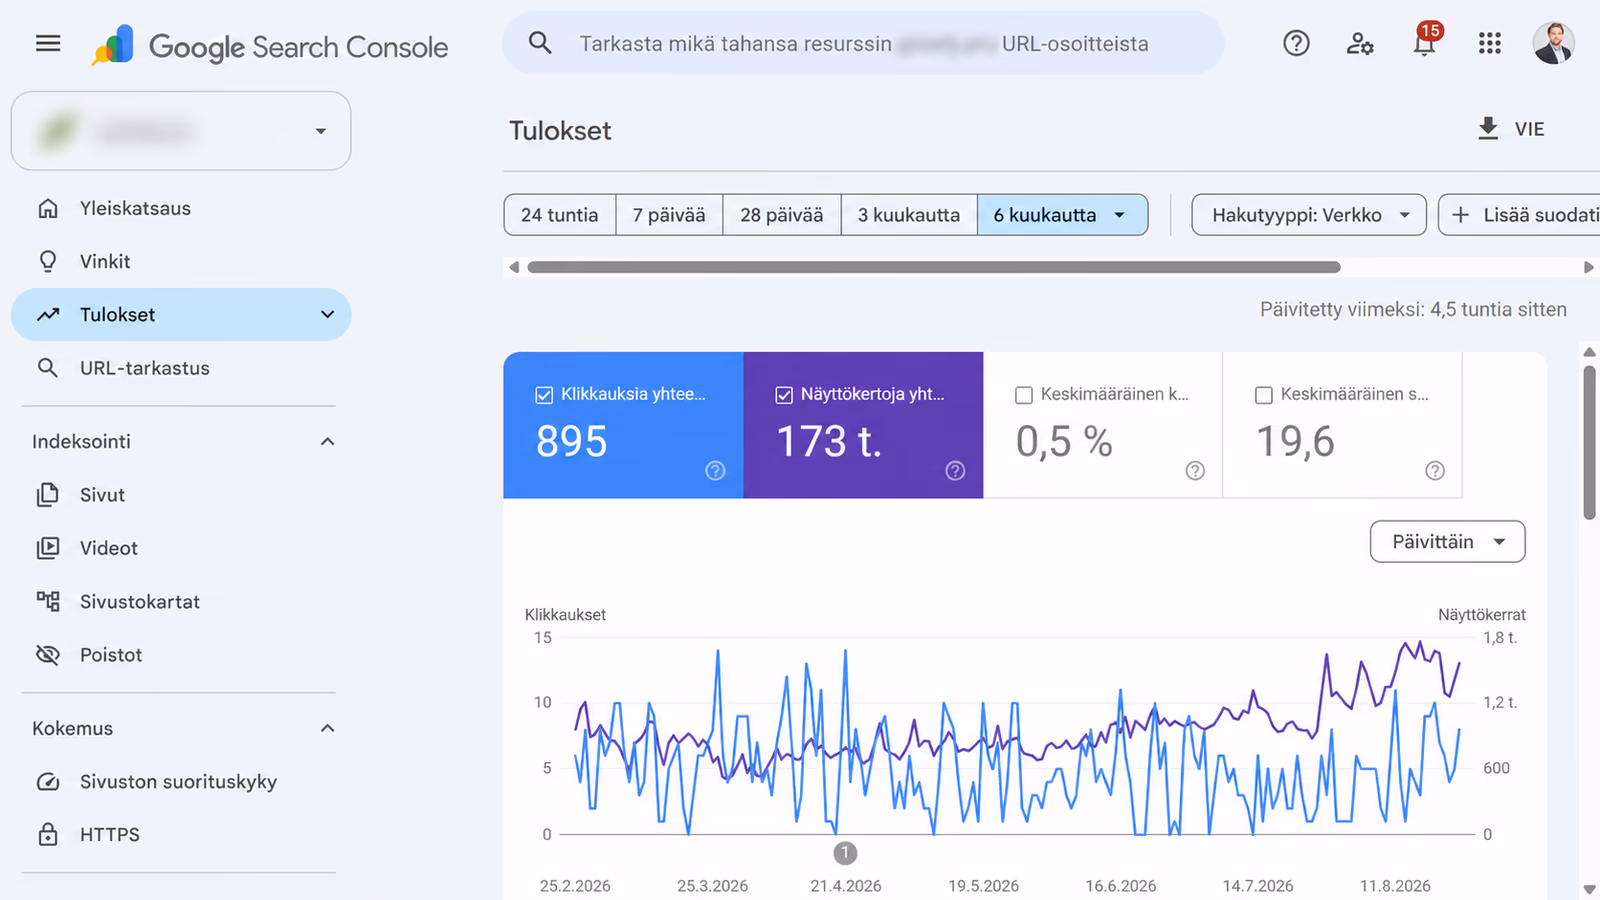Enable Keskimääräinen s... checkbox
This screenshot has height=900, width=1600.
[x=1264, y=395]
